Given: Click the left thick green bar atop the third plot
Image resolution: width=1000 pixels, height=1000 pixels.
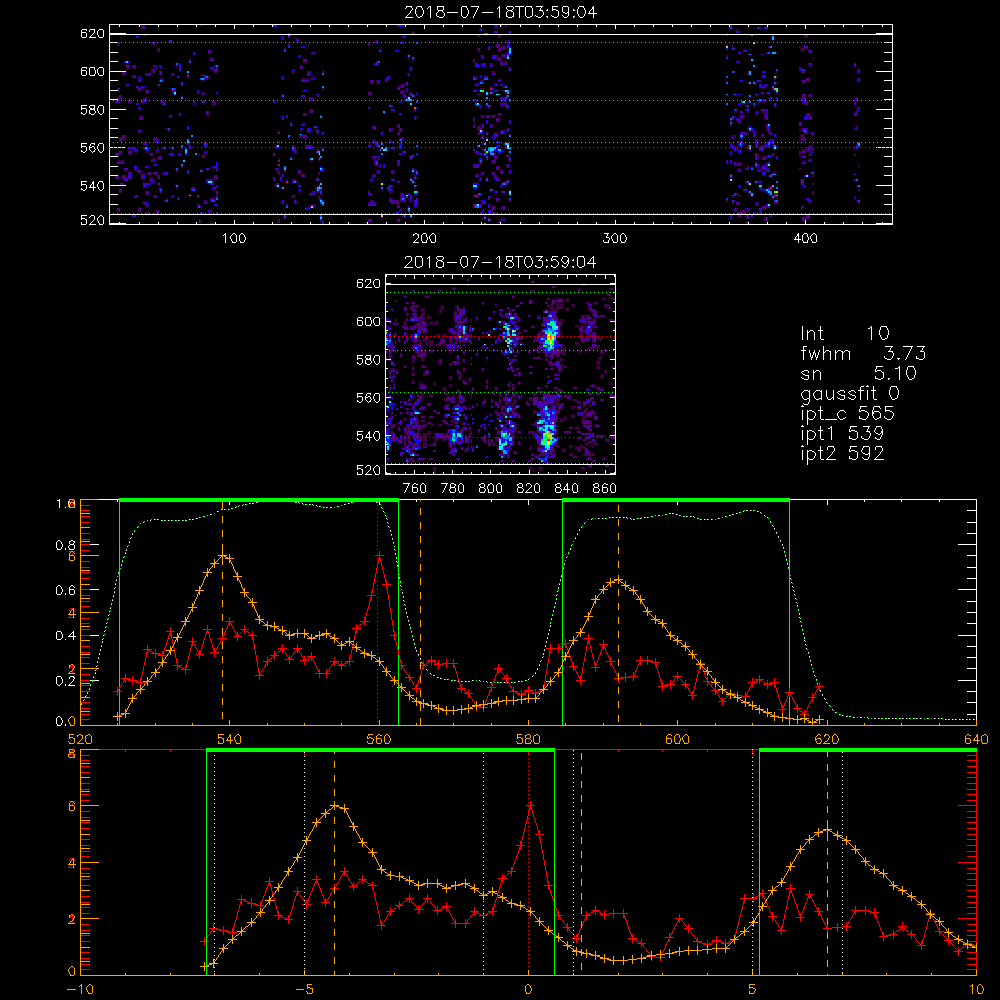Looking at the screenshot, I should click(x=259, y=500).
